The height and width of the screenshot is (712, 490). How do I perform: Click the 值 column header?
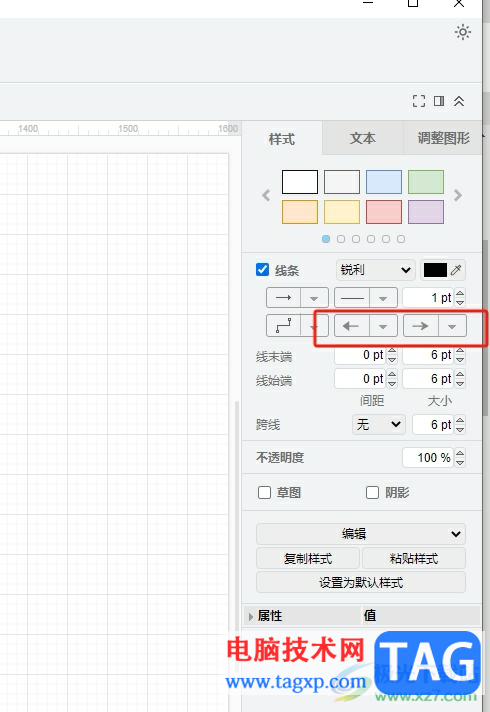tap(421, 616)
